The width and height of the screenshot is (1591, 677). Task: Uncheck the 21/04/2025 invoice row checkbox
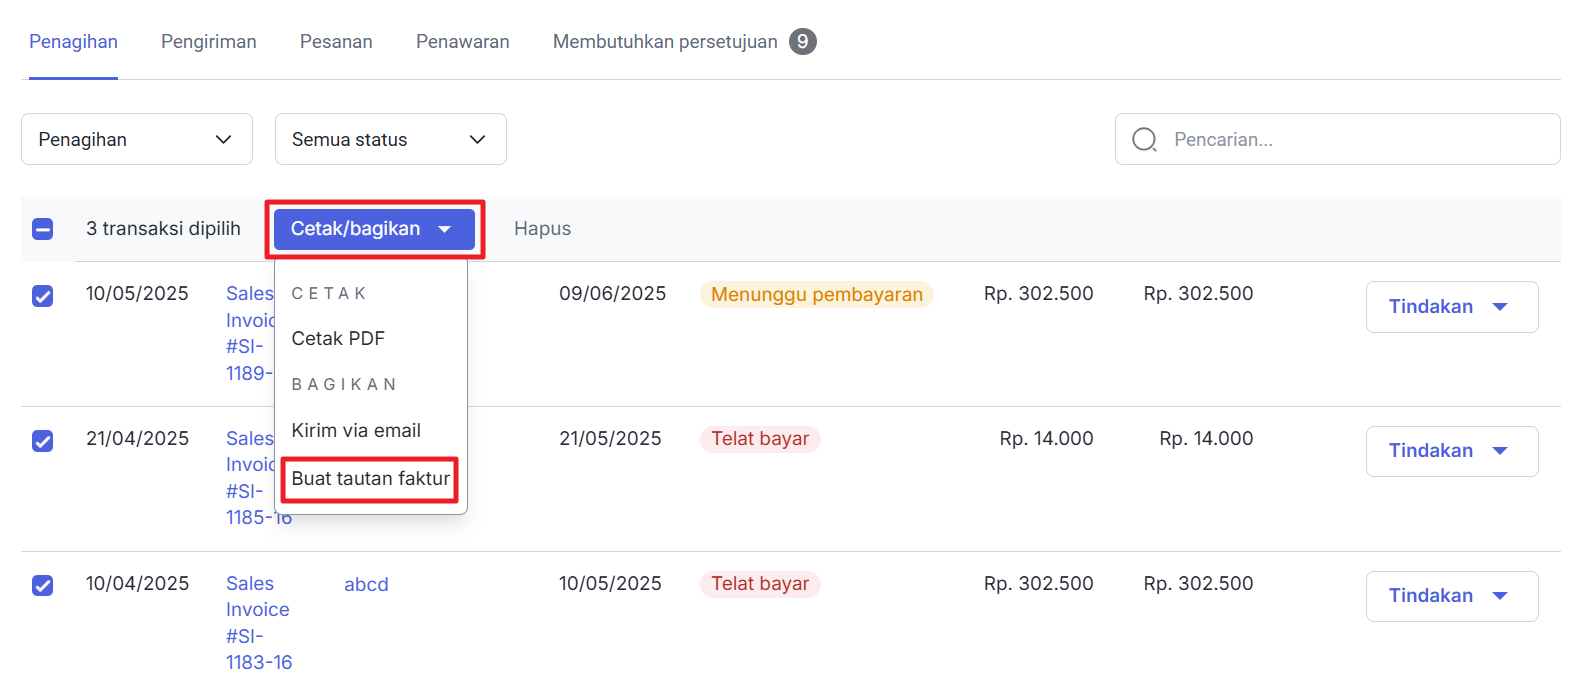click(43, 441)
